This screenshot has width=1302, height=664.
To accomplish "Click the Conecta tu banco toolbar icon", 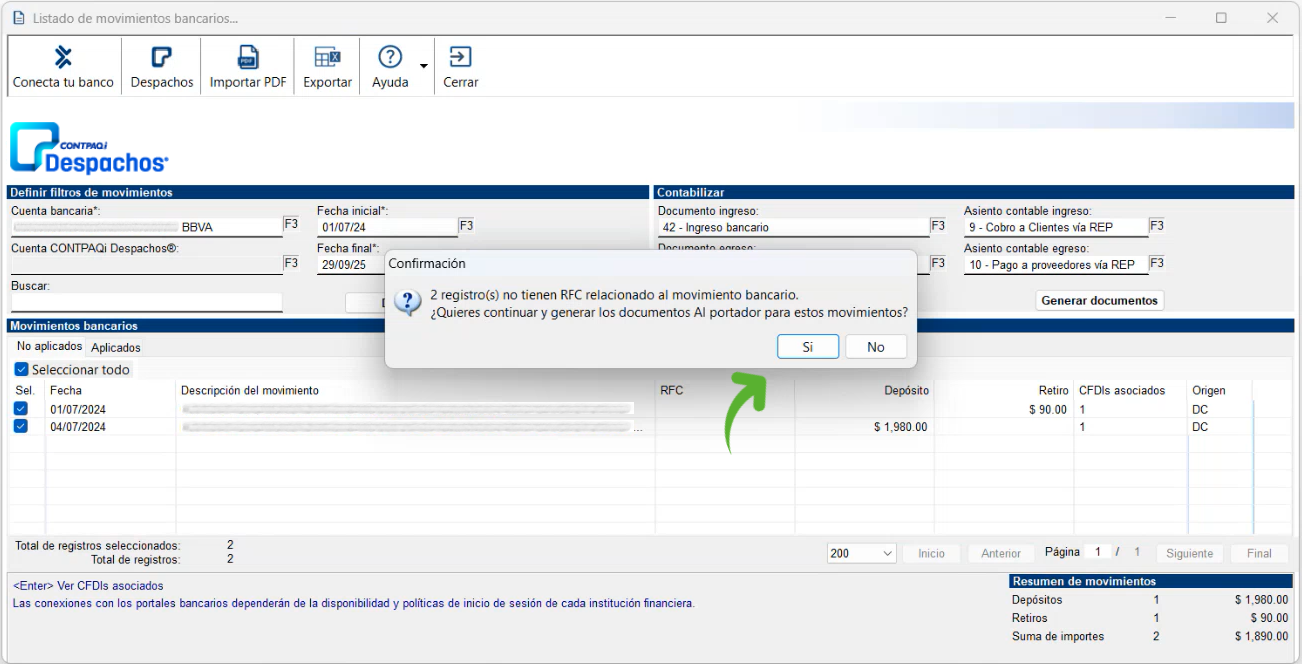I will point(63,57).
